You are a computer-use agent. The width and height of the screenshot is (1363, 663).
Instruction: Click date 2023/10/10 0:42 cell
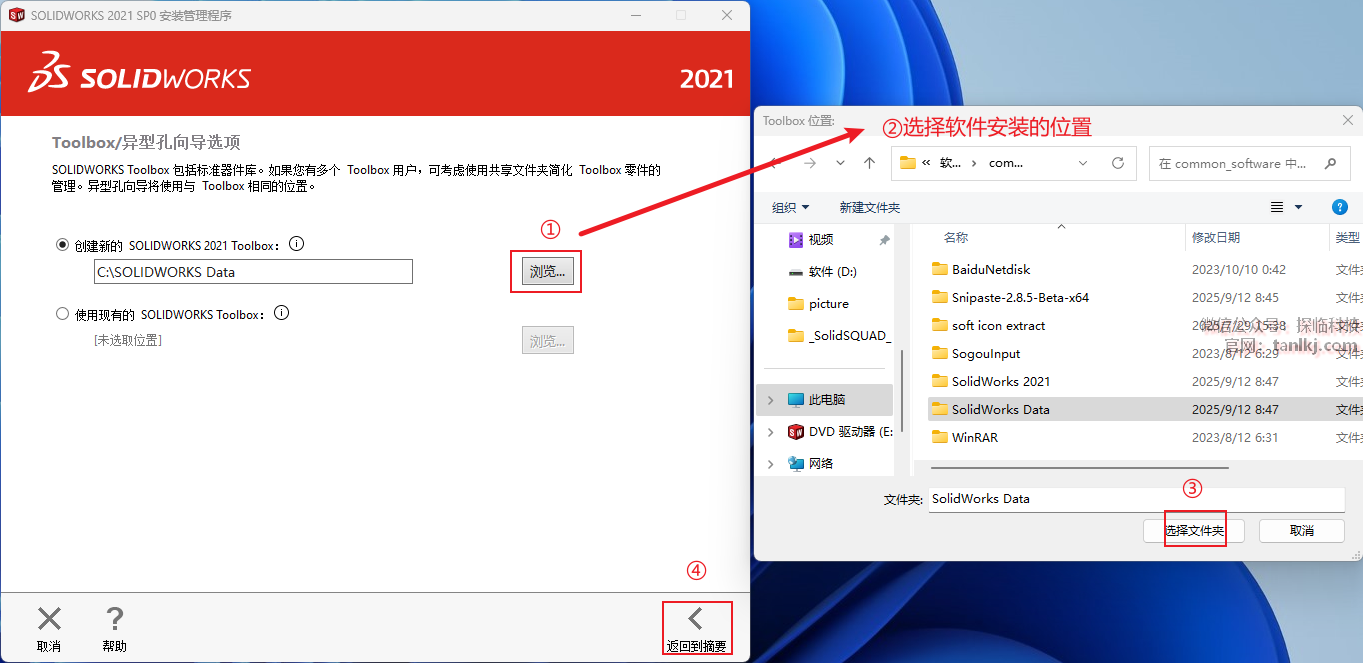click(1238, 269)
